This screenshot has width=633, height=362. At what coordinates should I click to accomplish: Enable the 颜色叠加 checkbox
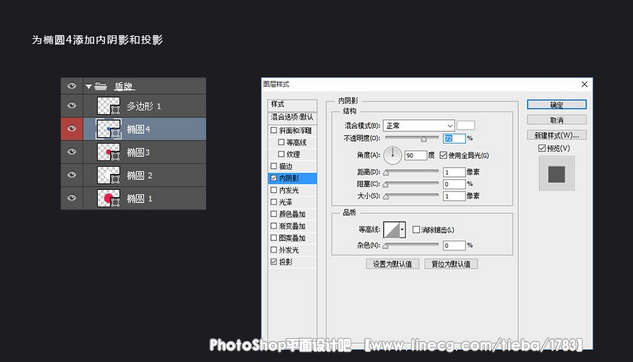pos(274,214)
